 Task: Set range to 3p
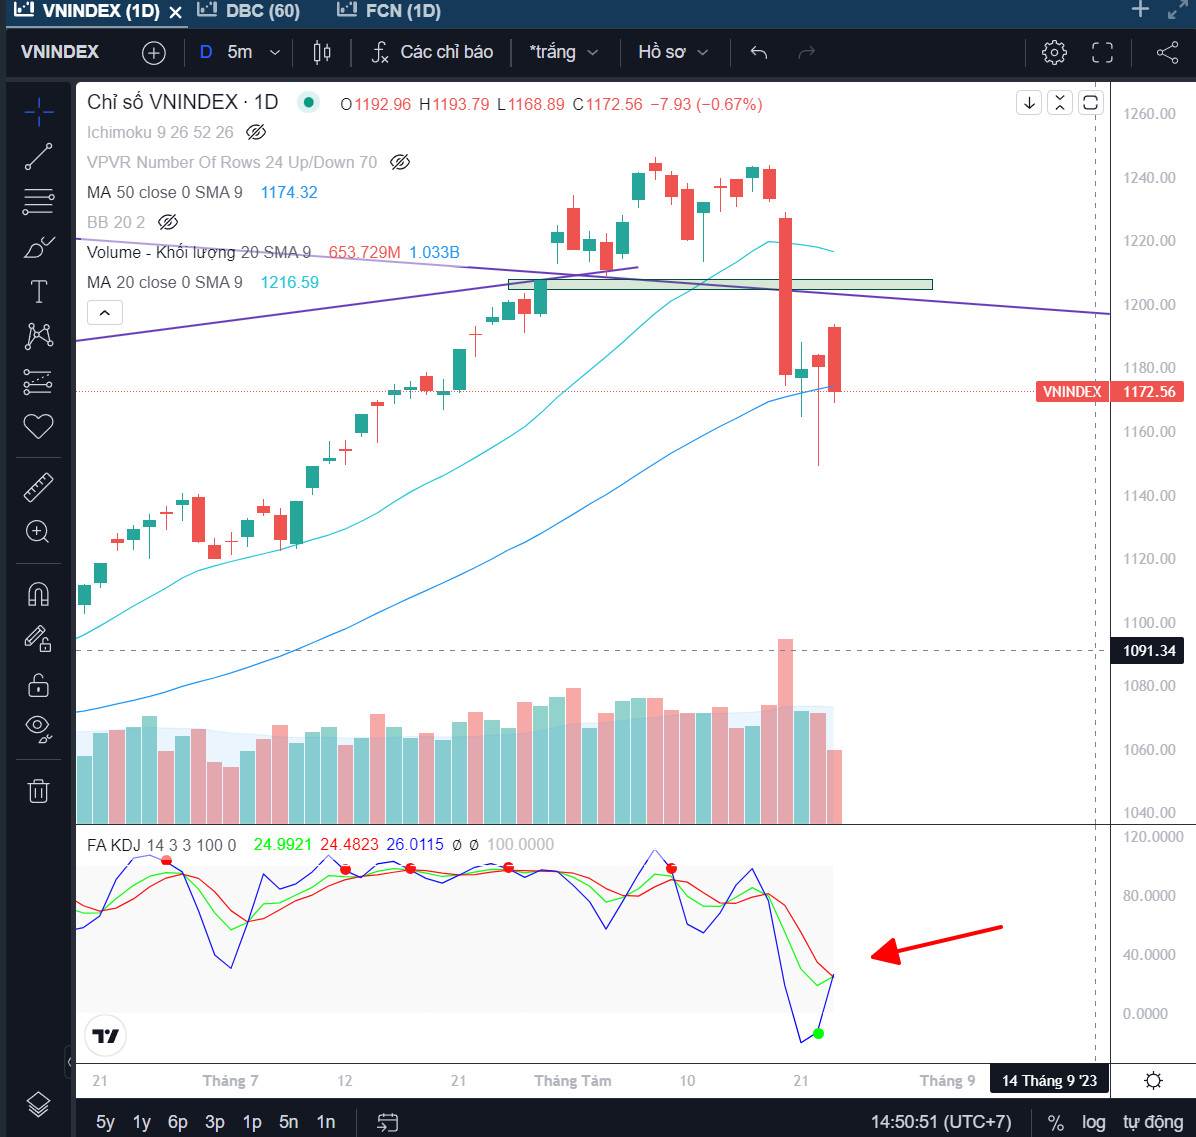point(214,1122)
